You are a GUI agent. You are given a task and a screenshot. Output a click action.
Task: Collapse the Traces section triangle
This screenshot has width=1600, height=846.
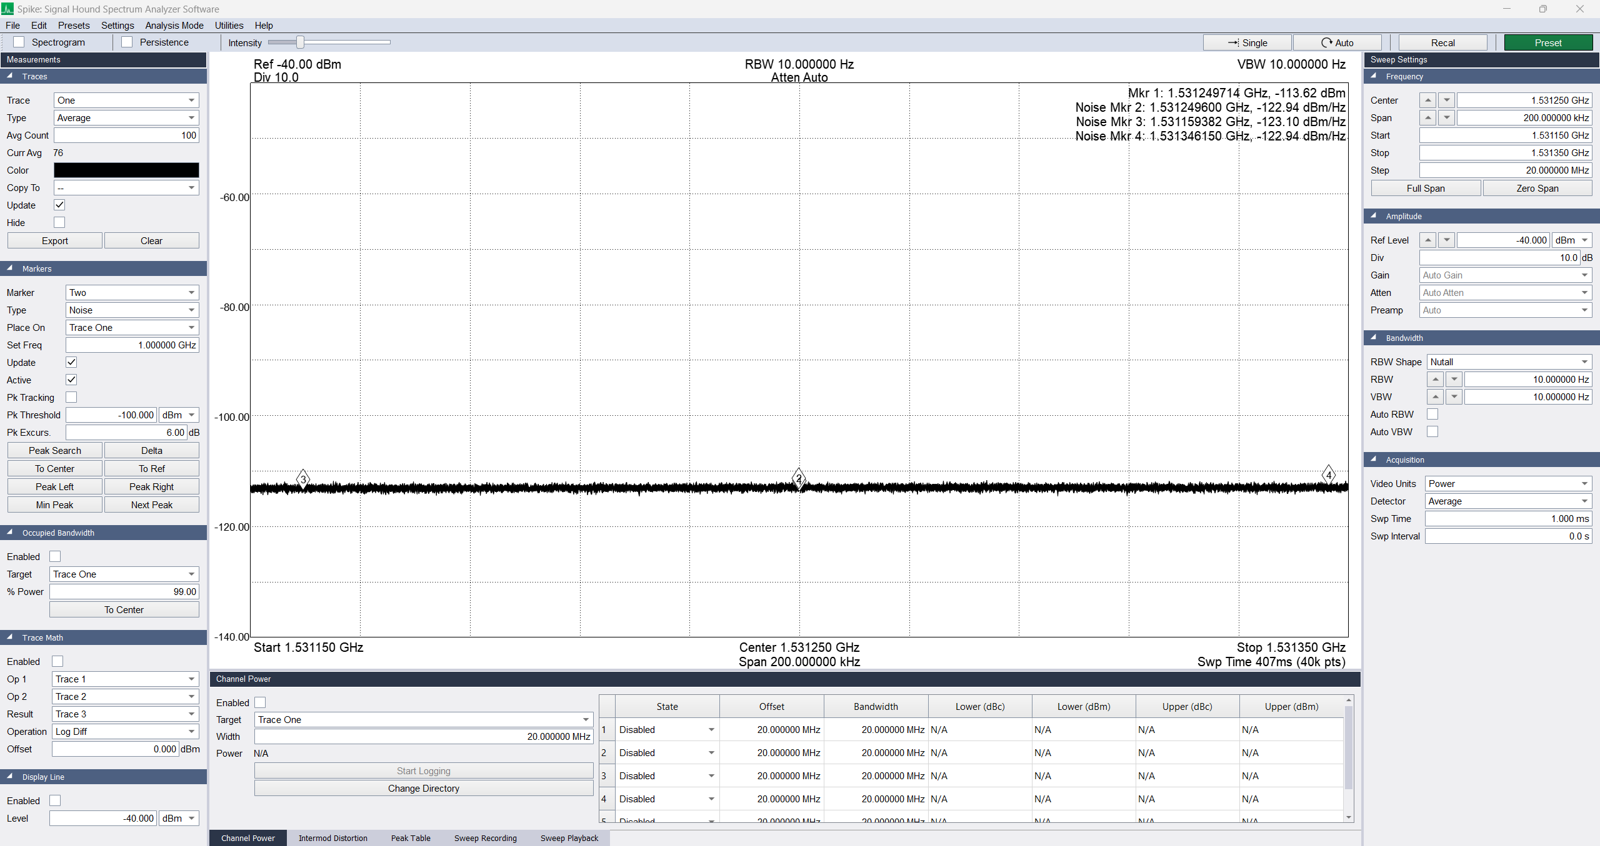pyautogui.click(x=11, y=76)
